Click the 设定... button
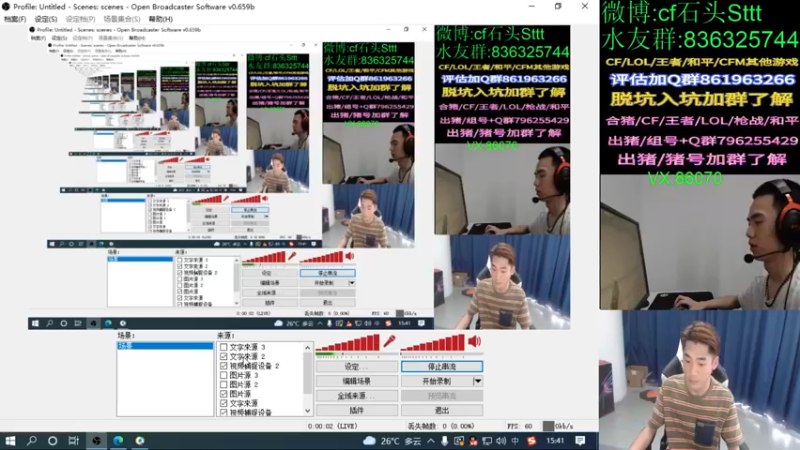This screenshot has width=800, height=450. tap(357, 367)
